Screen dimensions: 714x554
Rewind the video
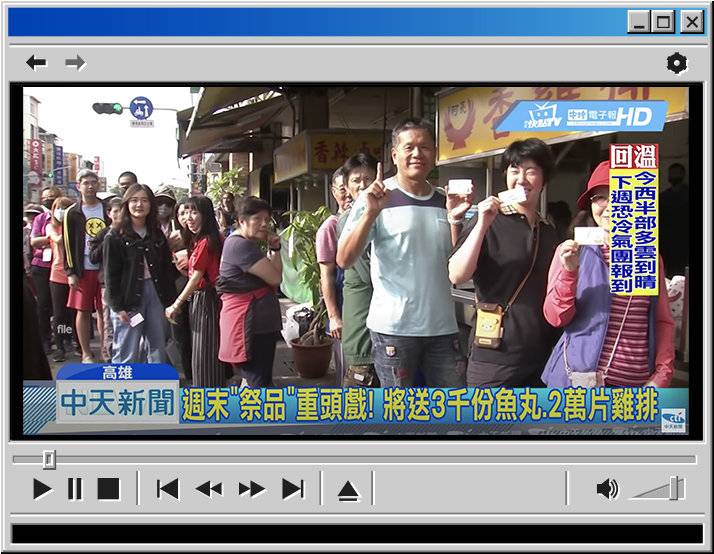pos(209,489)
